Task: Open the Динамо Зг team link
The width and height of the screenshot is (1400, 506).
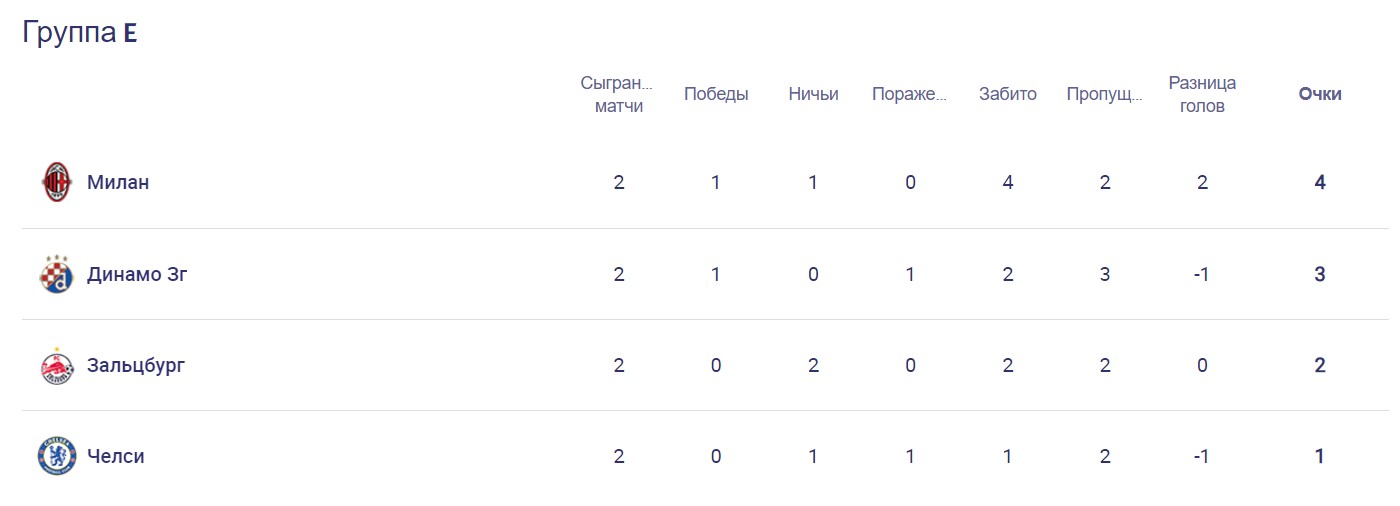Action: click(x=137, y=274)
